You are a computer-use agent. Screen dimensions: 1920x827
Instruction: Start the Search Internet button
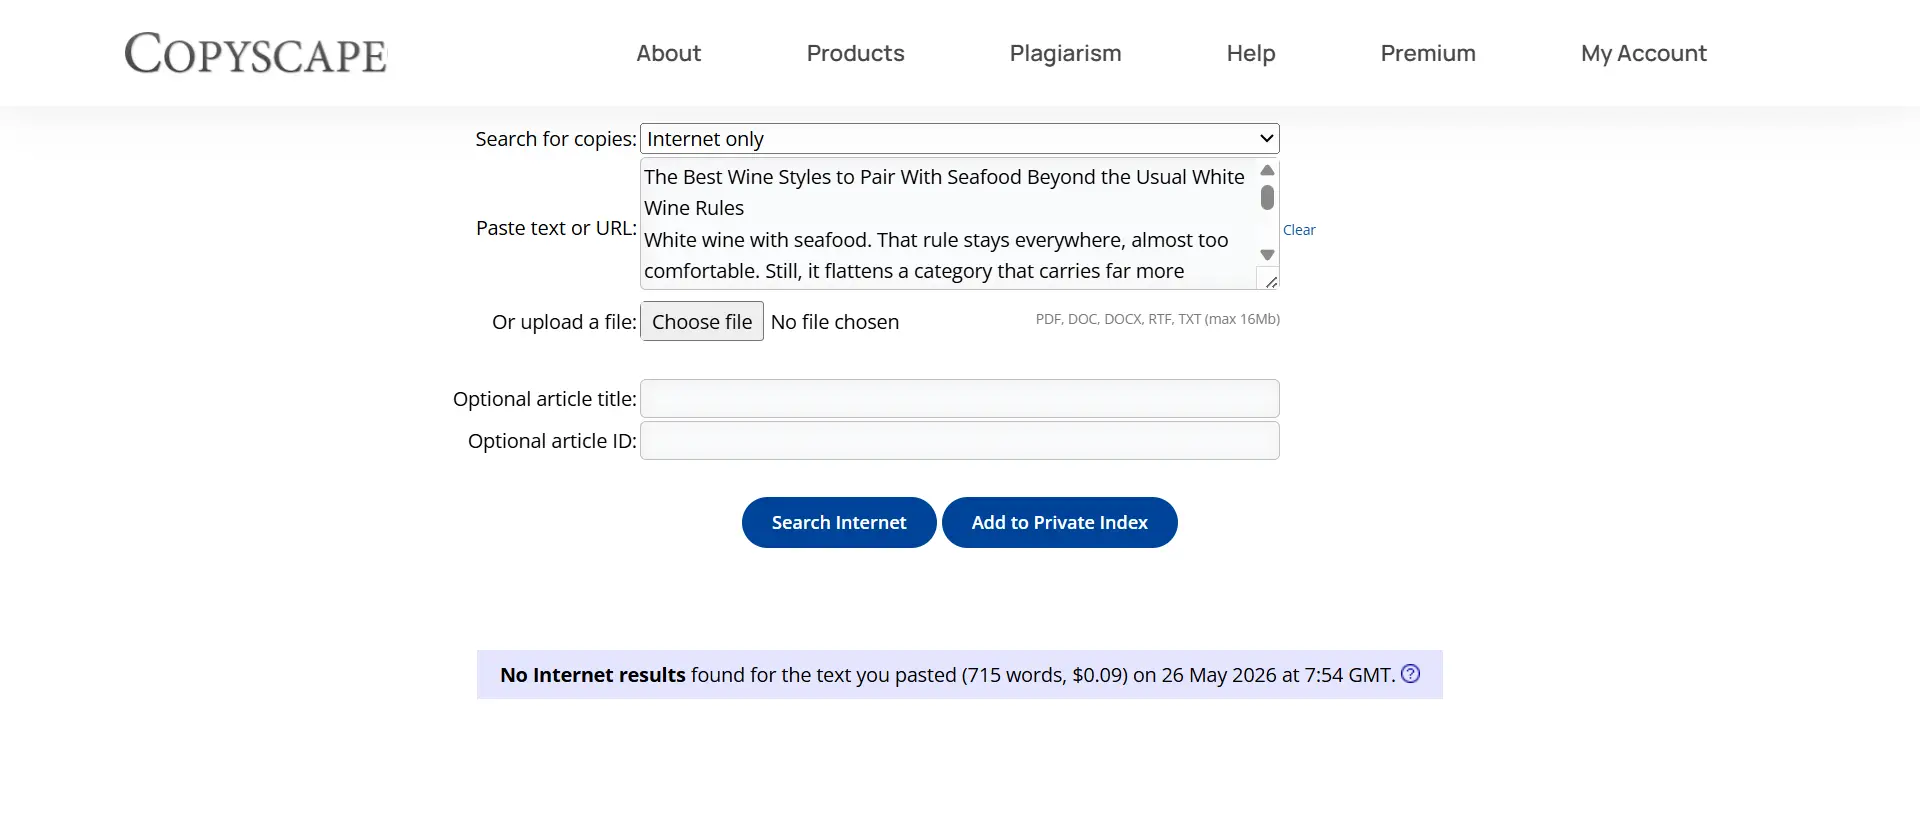coord(839,522)
